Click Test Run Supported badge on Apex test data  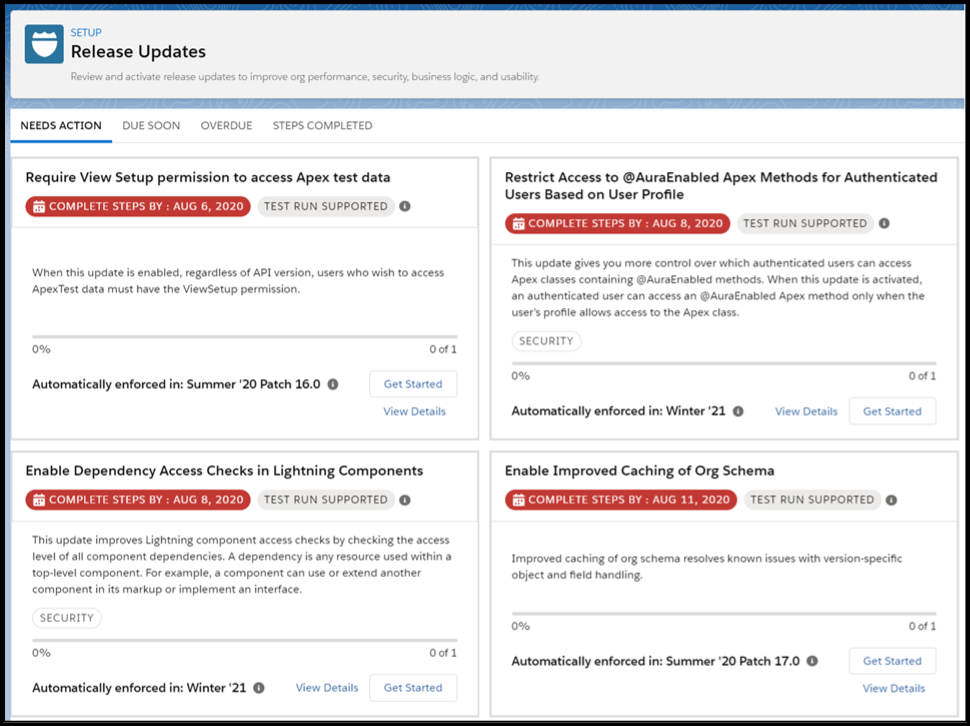pos(326,207)
